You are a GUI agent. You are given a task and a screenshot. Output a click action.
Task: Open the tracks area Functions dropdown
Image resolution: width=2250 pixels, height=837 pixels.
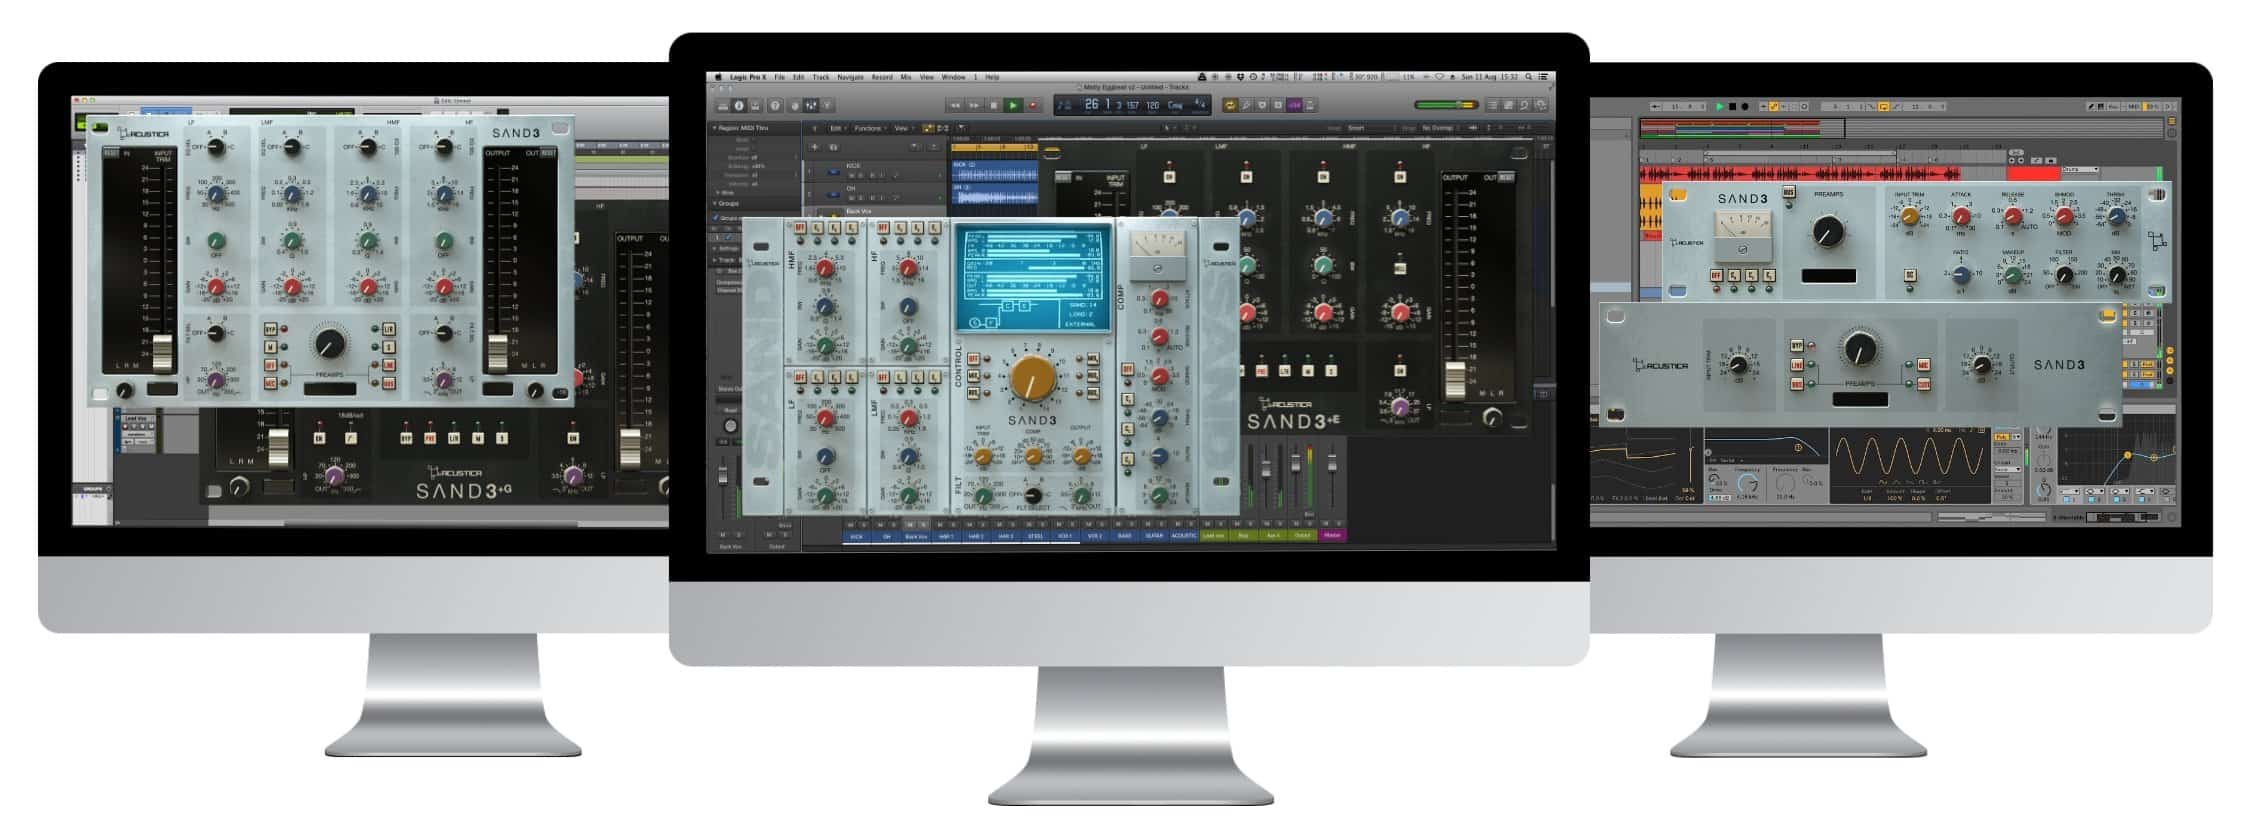tap(870, 128)
